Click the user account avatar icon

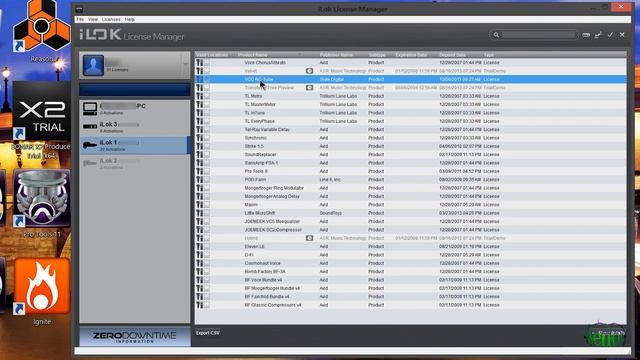click(x=93, y=65)
